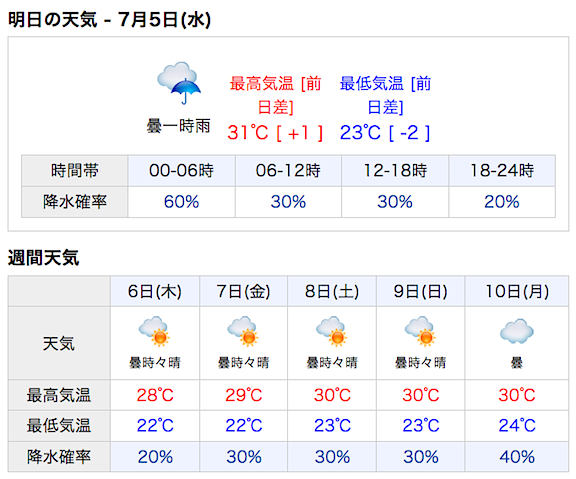This screenshot has width=576, height=479.
Task: Select the 12-18時 time slot header
Action: coord(395,171)
